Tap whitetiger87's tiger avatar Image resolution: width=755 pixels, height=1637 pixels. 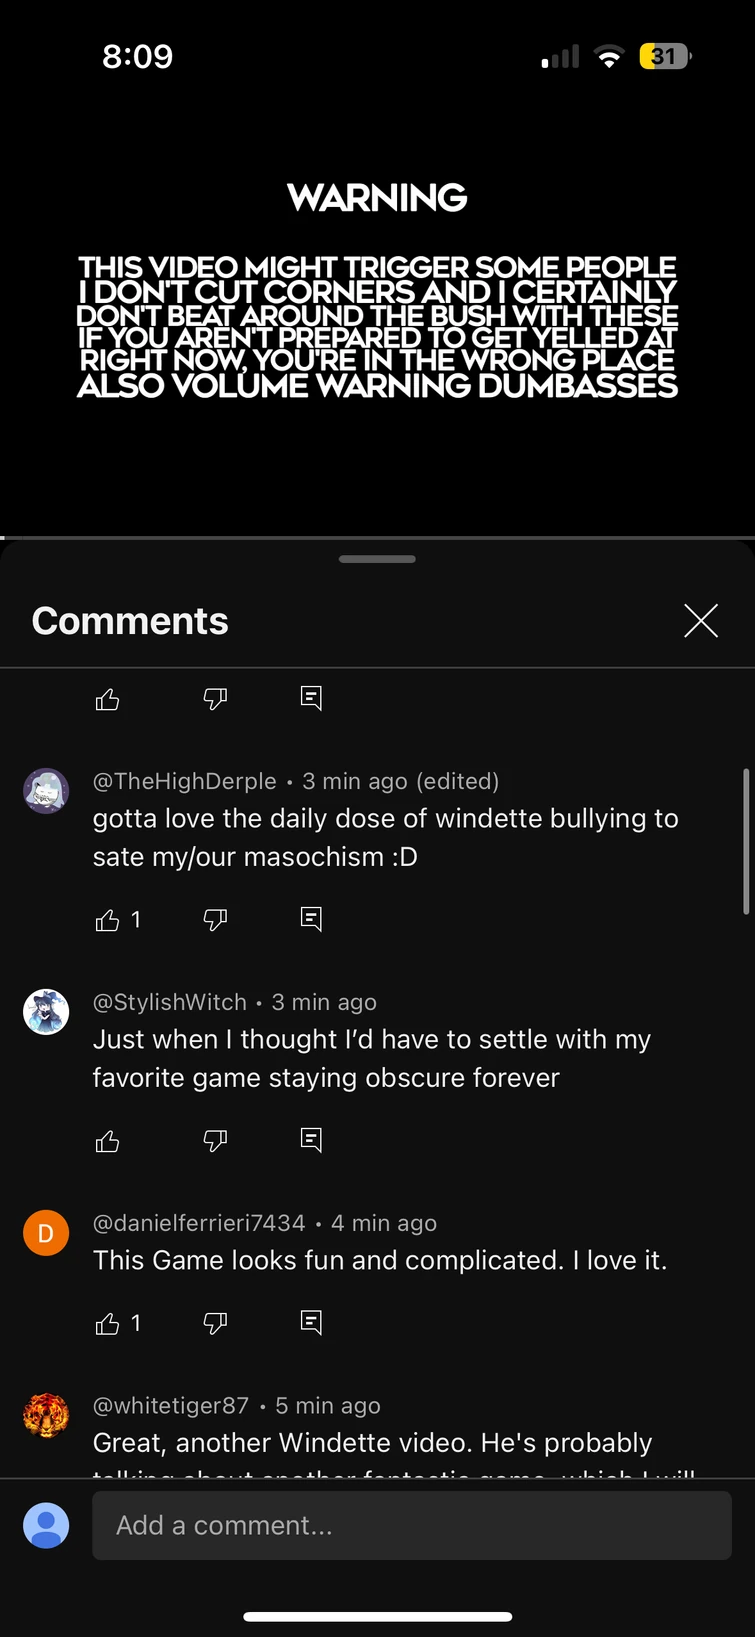46,1416
